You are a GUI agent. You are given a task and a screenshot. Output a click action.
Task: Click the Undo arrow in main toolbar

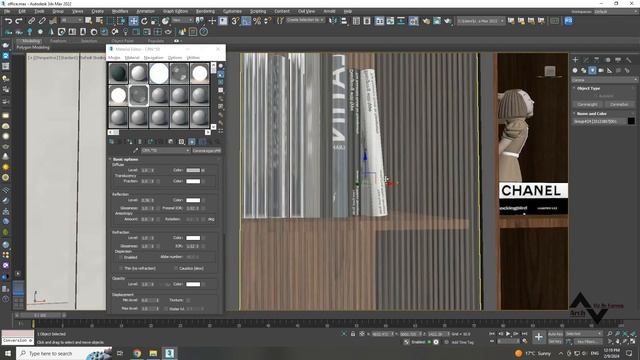pyautogui.click(x=8, y=21)
